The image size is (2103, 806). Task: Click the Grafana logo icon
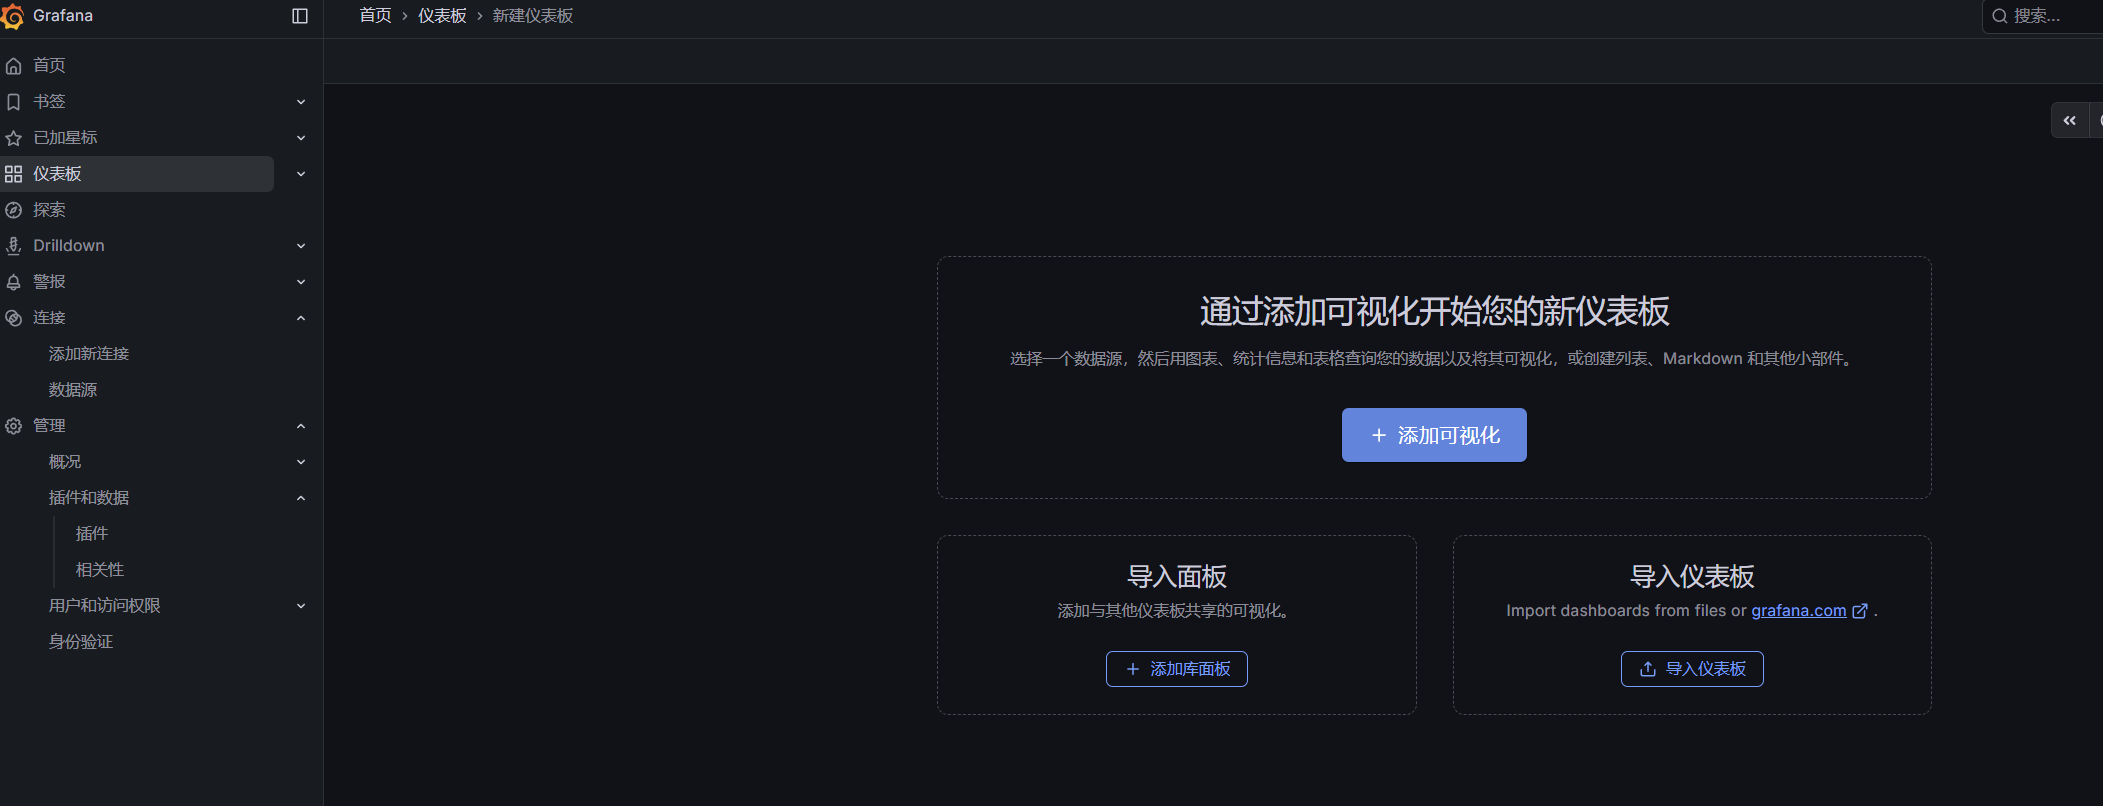click(x=12, y=17)
